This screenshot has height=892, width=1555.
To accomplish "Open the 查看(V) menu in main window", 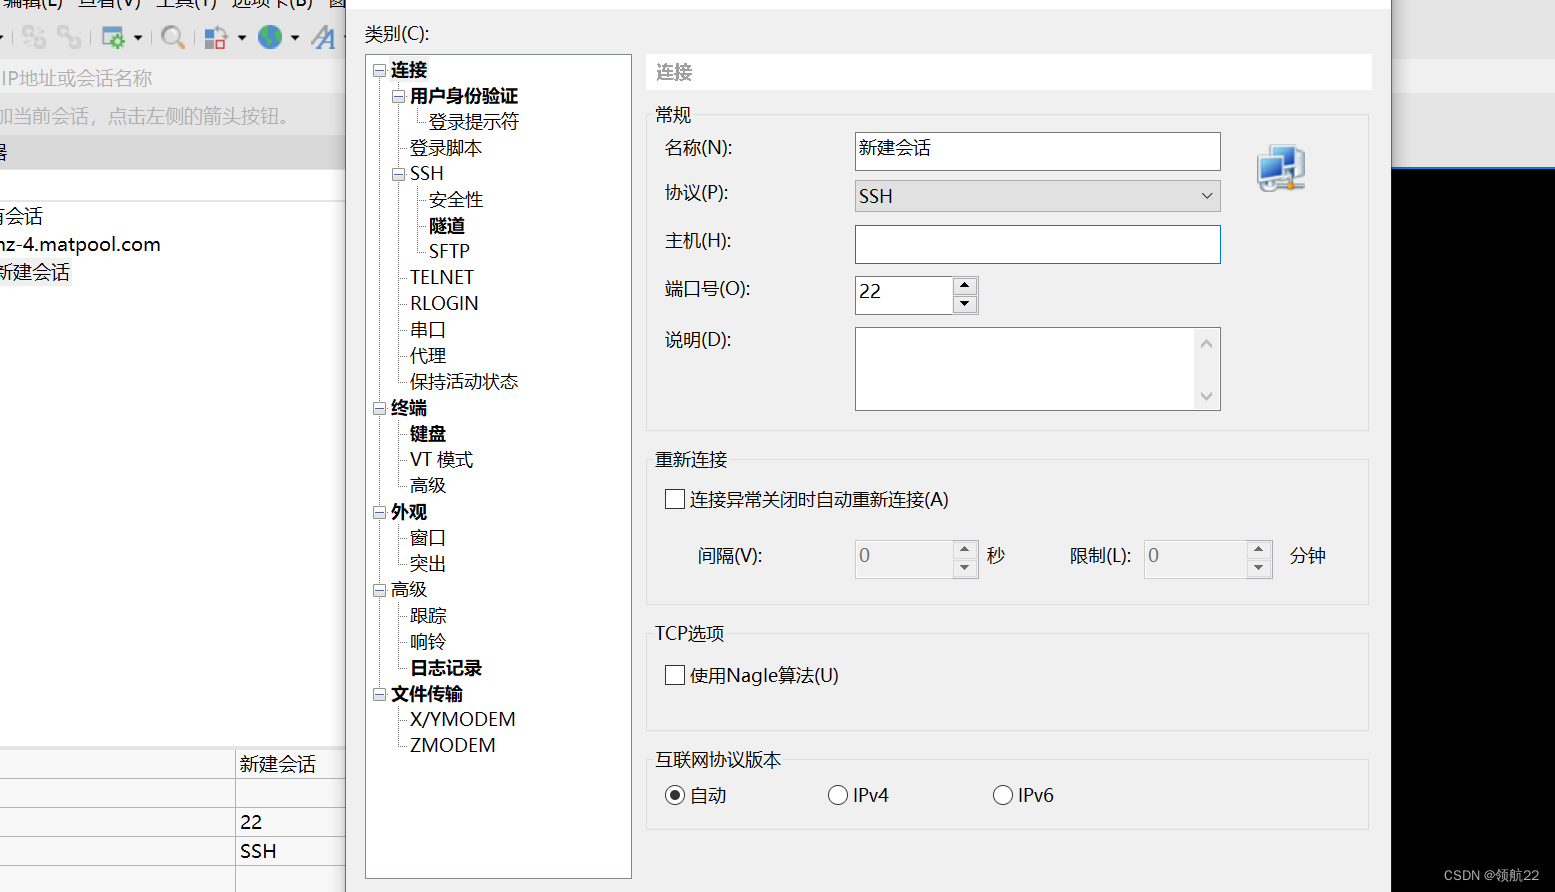I will 110,4.
